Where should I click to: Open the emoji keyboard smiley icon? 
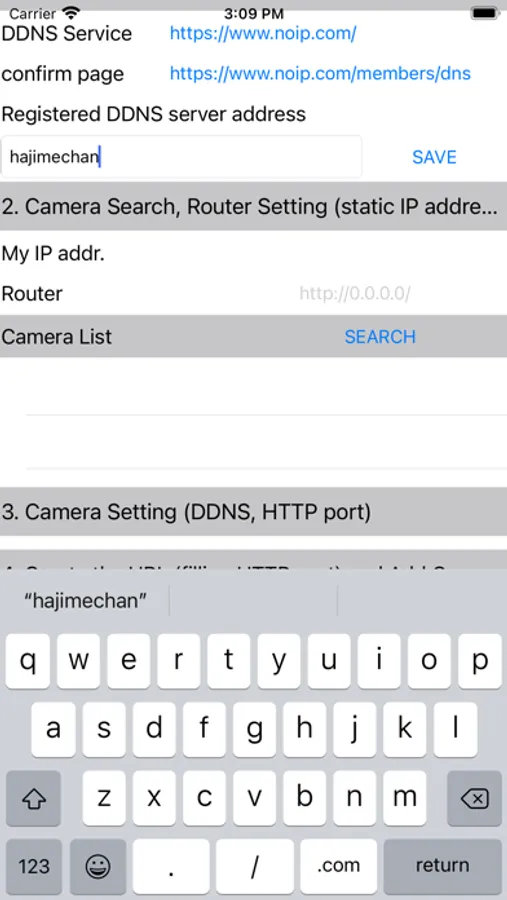98,866
